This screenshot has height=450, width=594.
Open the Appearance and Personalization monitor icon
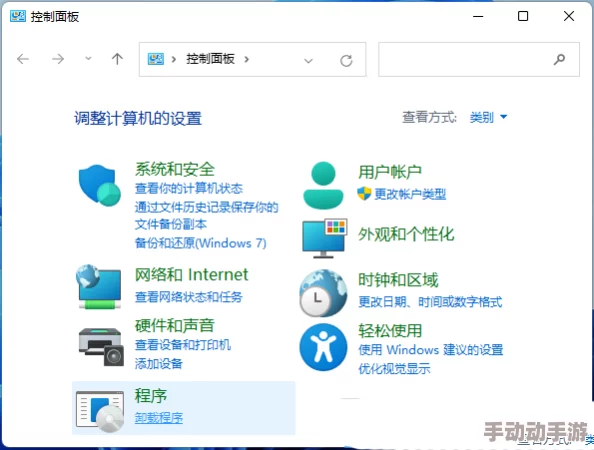tap(325, 238)
